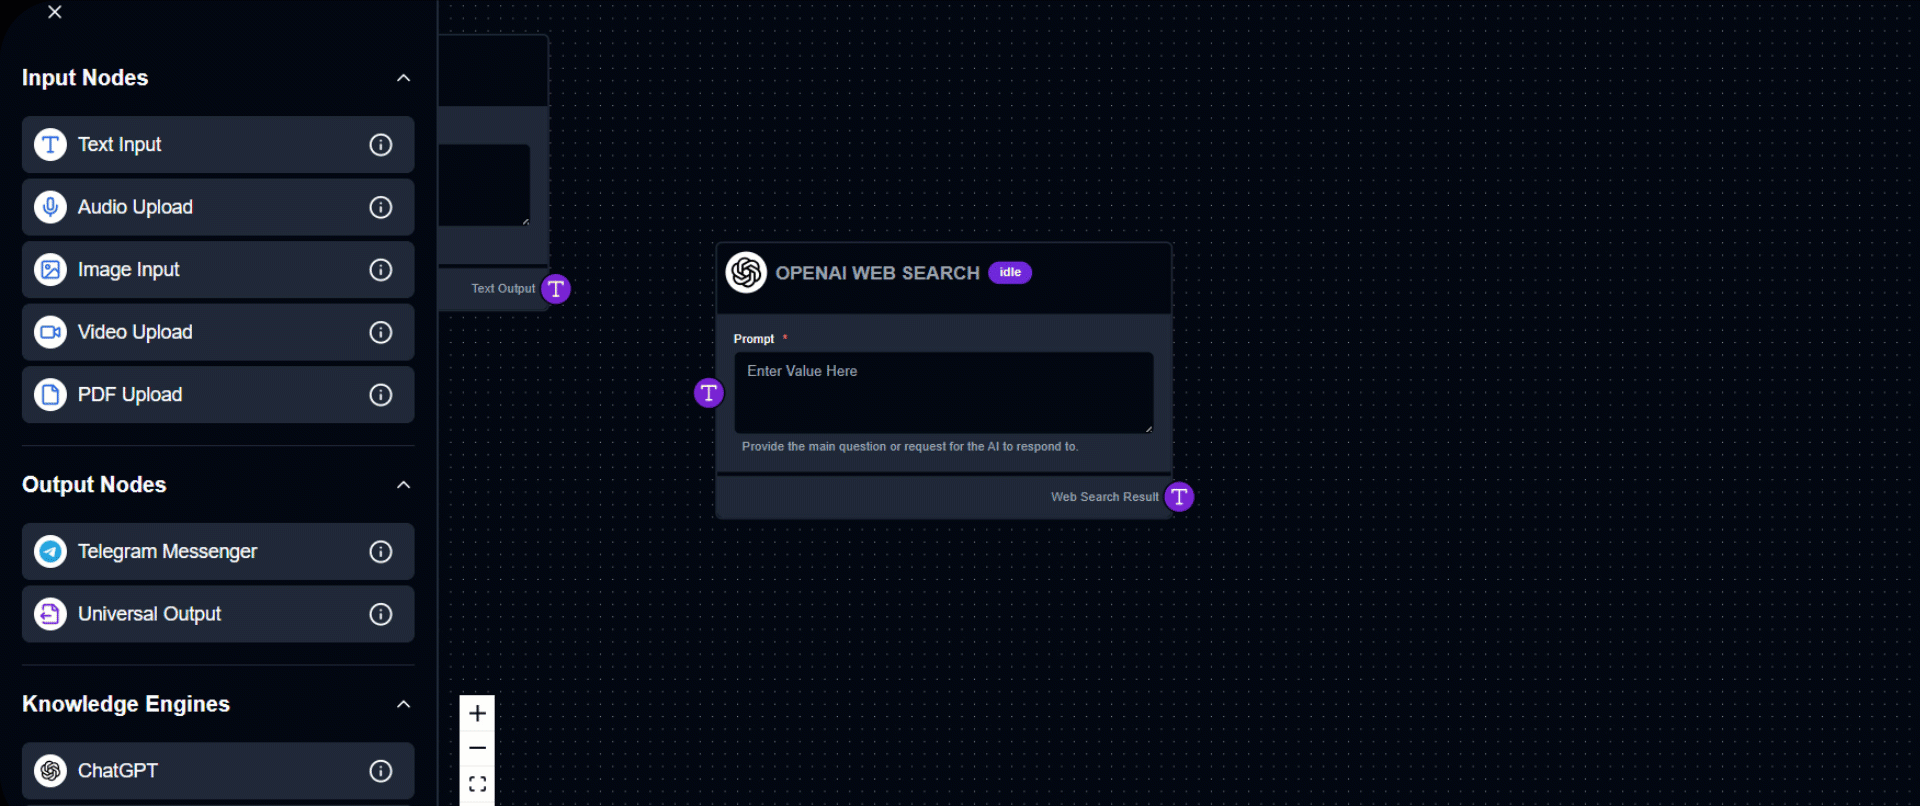Zoom in on the canvas
The width and height of the screenshot is (1920, 806).
click(x=477, y=713)
